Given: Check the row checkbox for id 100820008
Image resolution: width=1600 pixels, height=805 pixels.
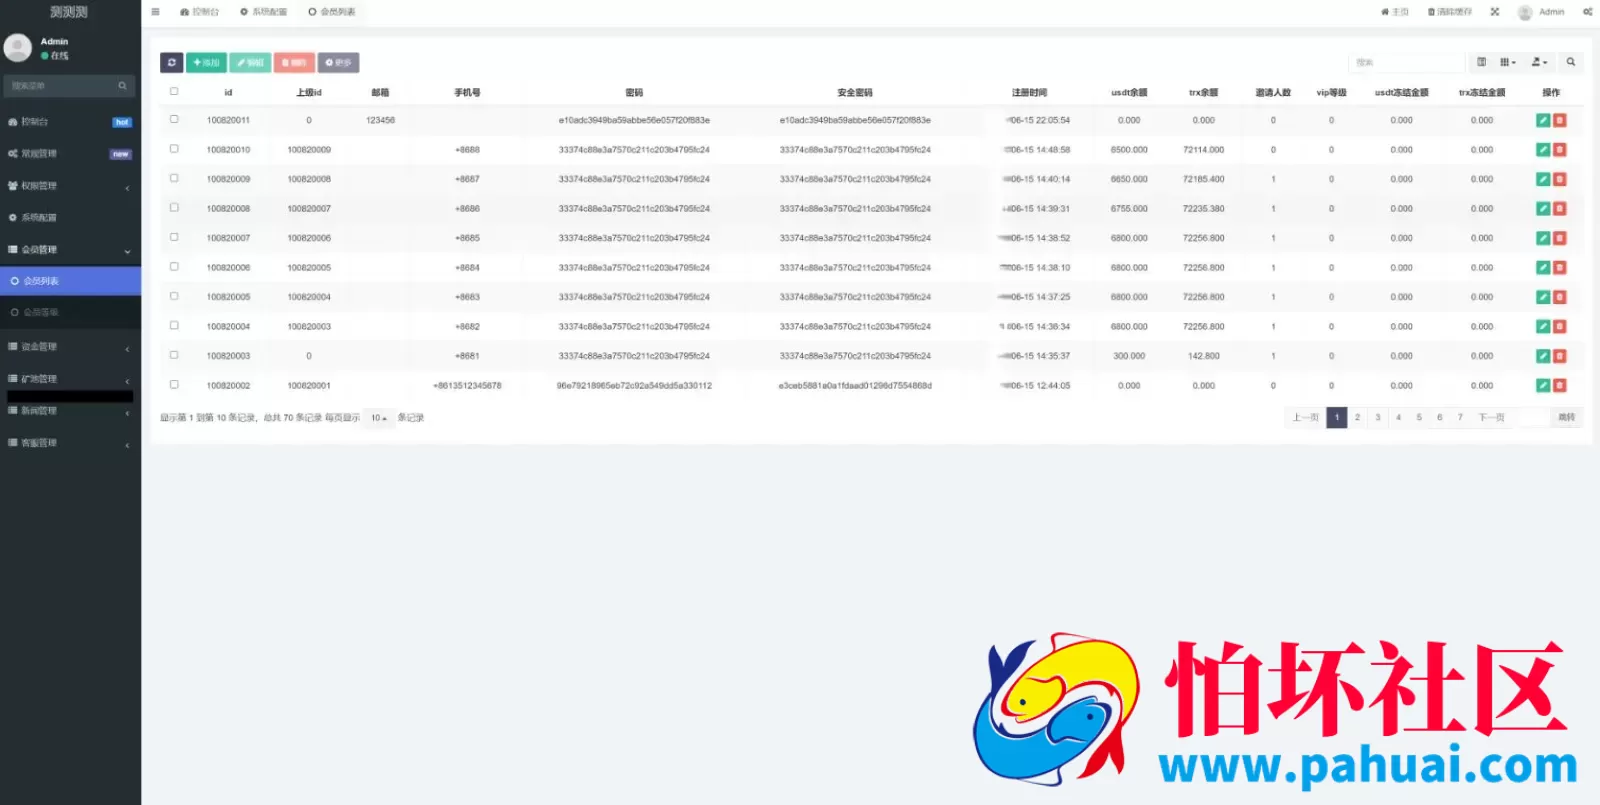Looking at the screenshot, I should [x=174, y=208].
